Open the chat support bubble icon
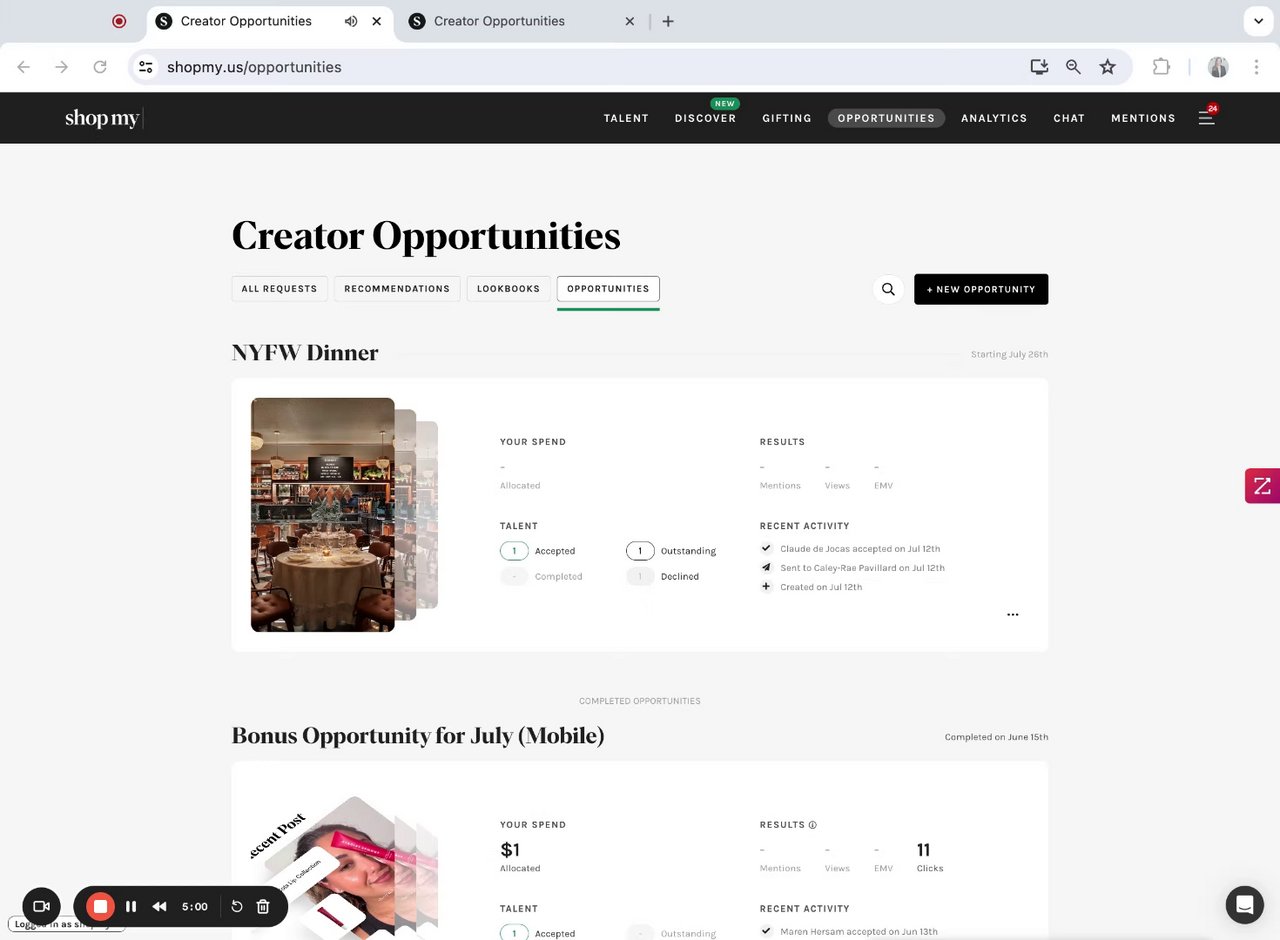Screen dimensions: 1280x940 pos(1245,905)
